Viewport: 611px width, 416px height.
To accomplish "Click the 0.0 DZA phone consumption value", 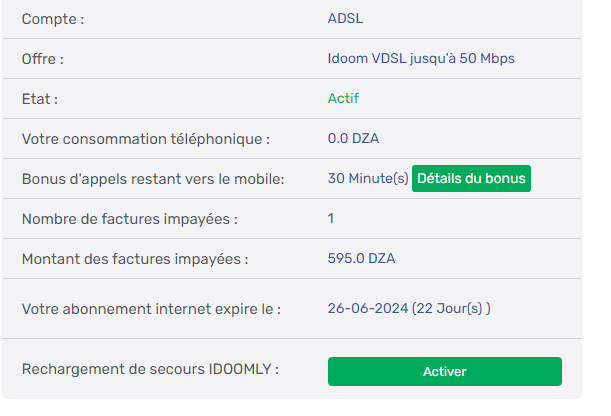I will [x=353, y=138].
